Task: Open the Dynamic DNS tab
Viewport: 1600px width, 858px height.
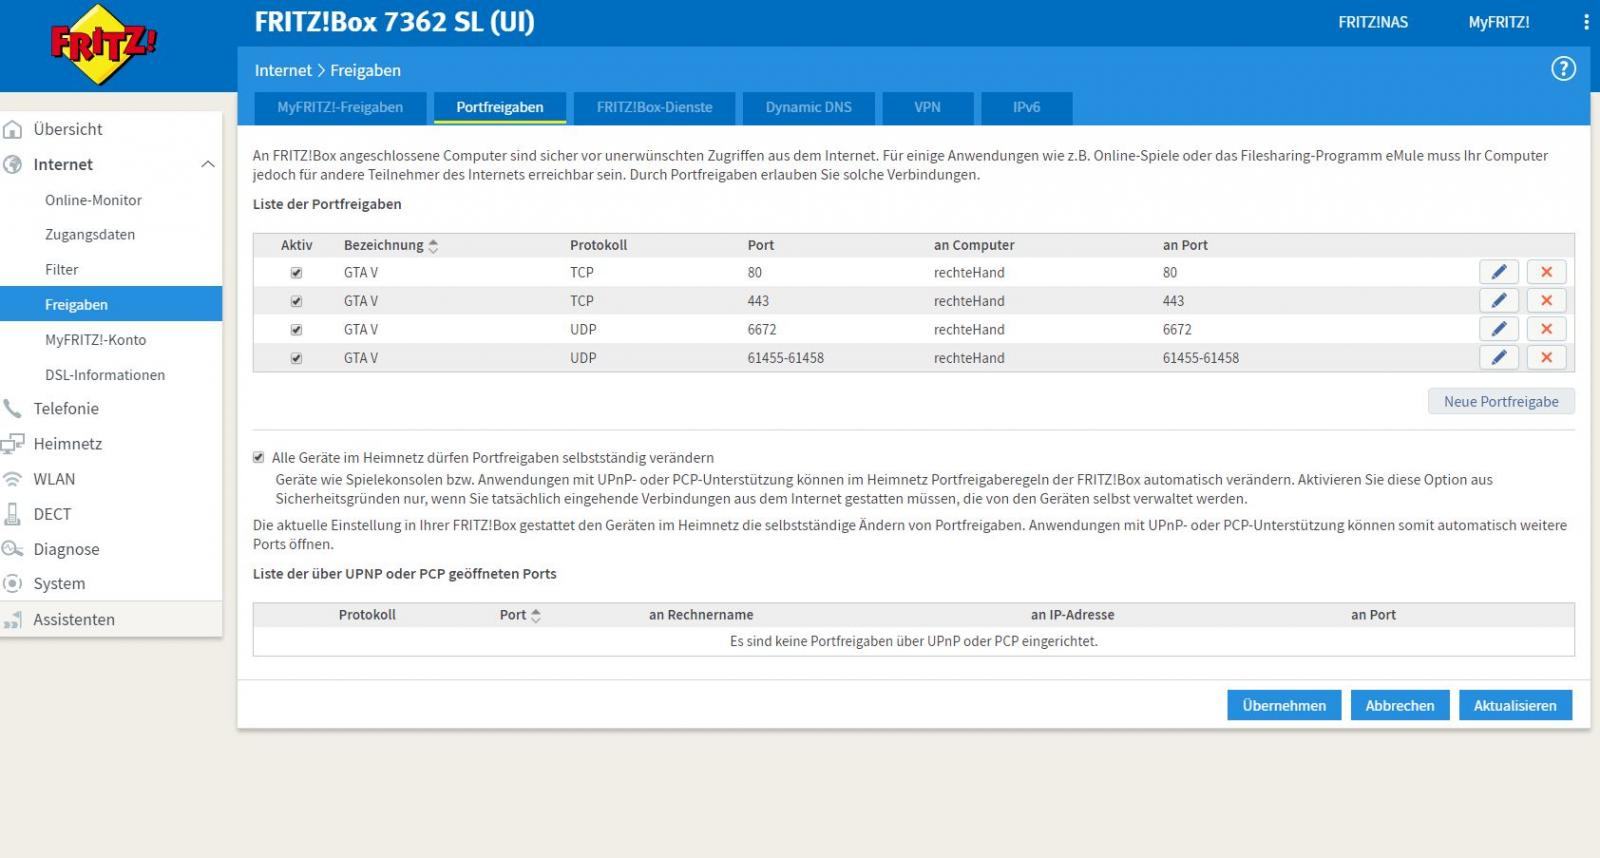Action: pyautogui.click(x=809, y=107)
